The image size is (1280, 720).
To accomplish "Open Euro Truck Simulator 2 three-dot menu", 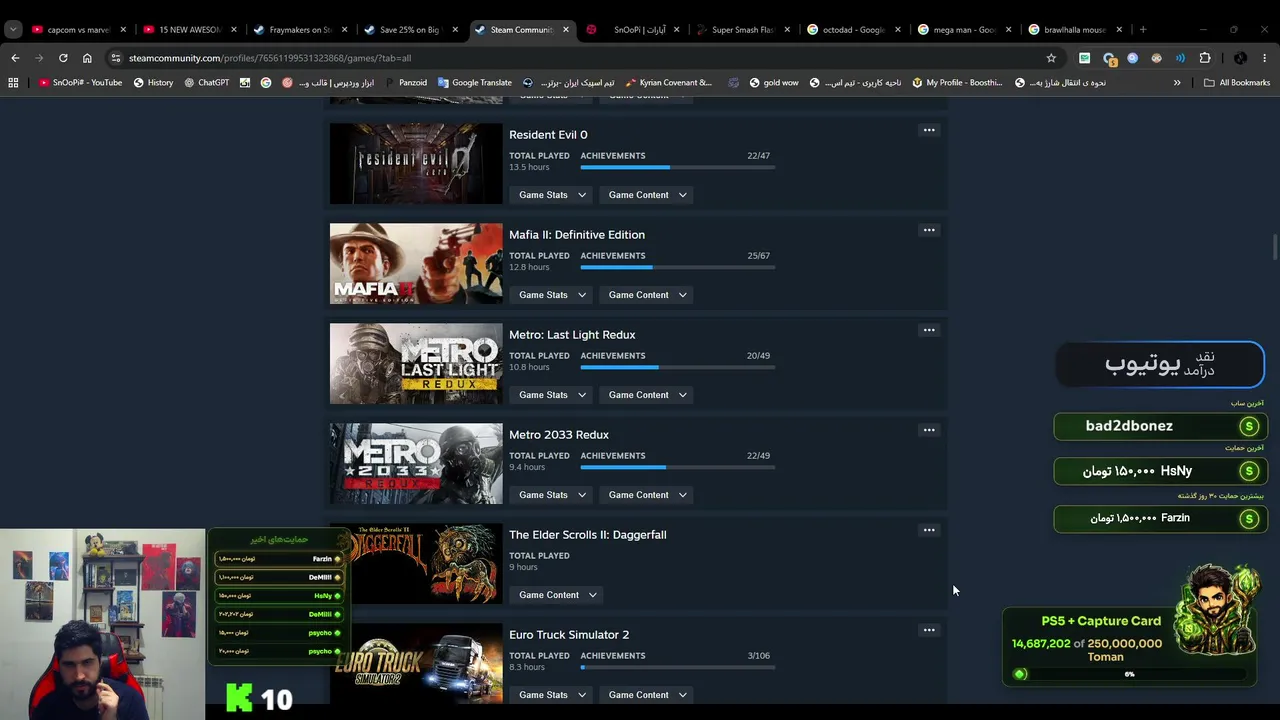I will (x=929, y=630).
